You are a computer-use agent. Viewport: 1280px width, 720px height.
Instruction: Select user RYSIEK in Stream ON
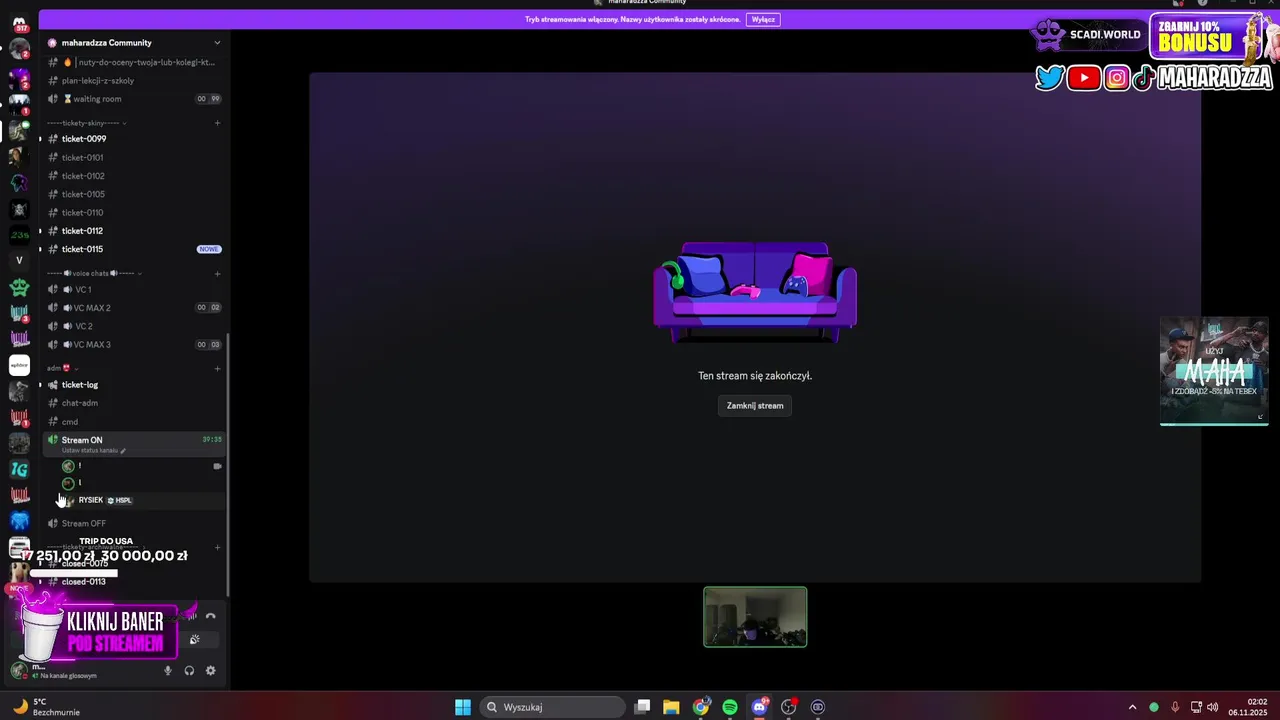pyautogui.click(x=140, y=500)
